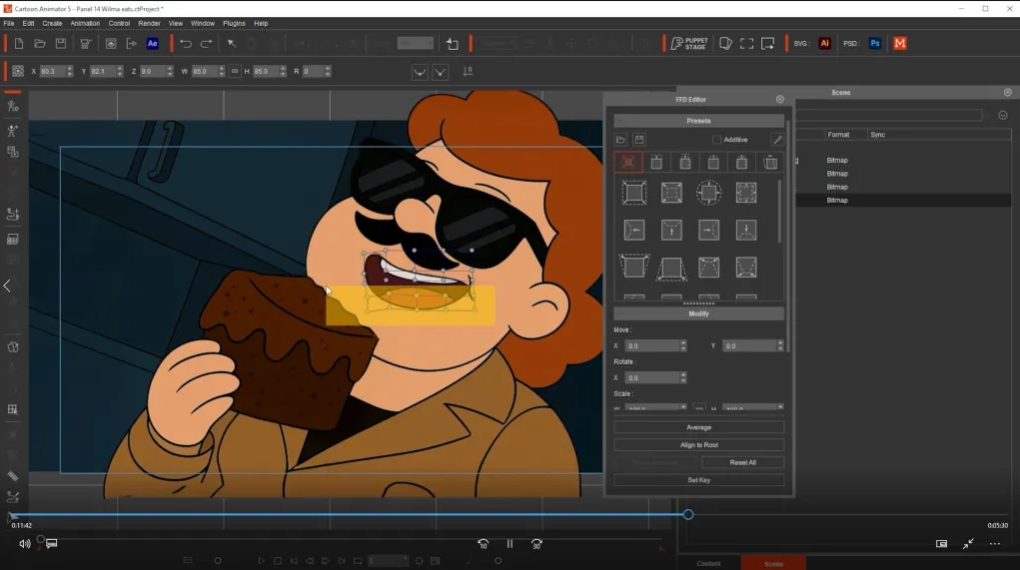Click the Average button
The height and width of the screenshot is (570, 1020).
tap(699, 428)
